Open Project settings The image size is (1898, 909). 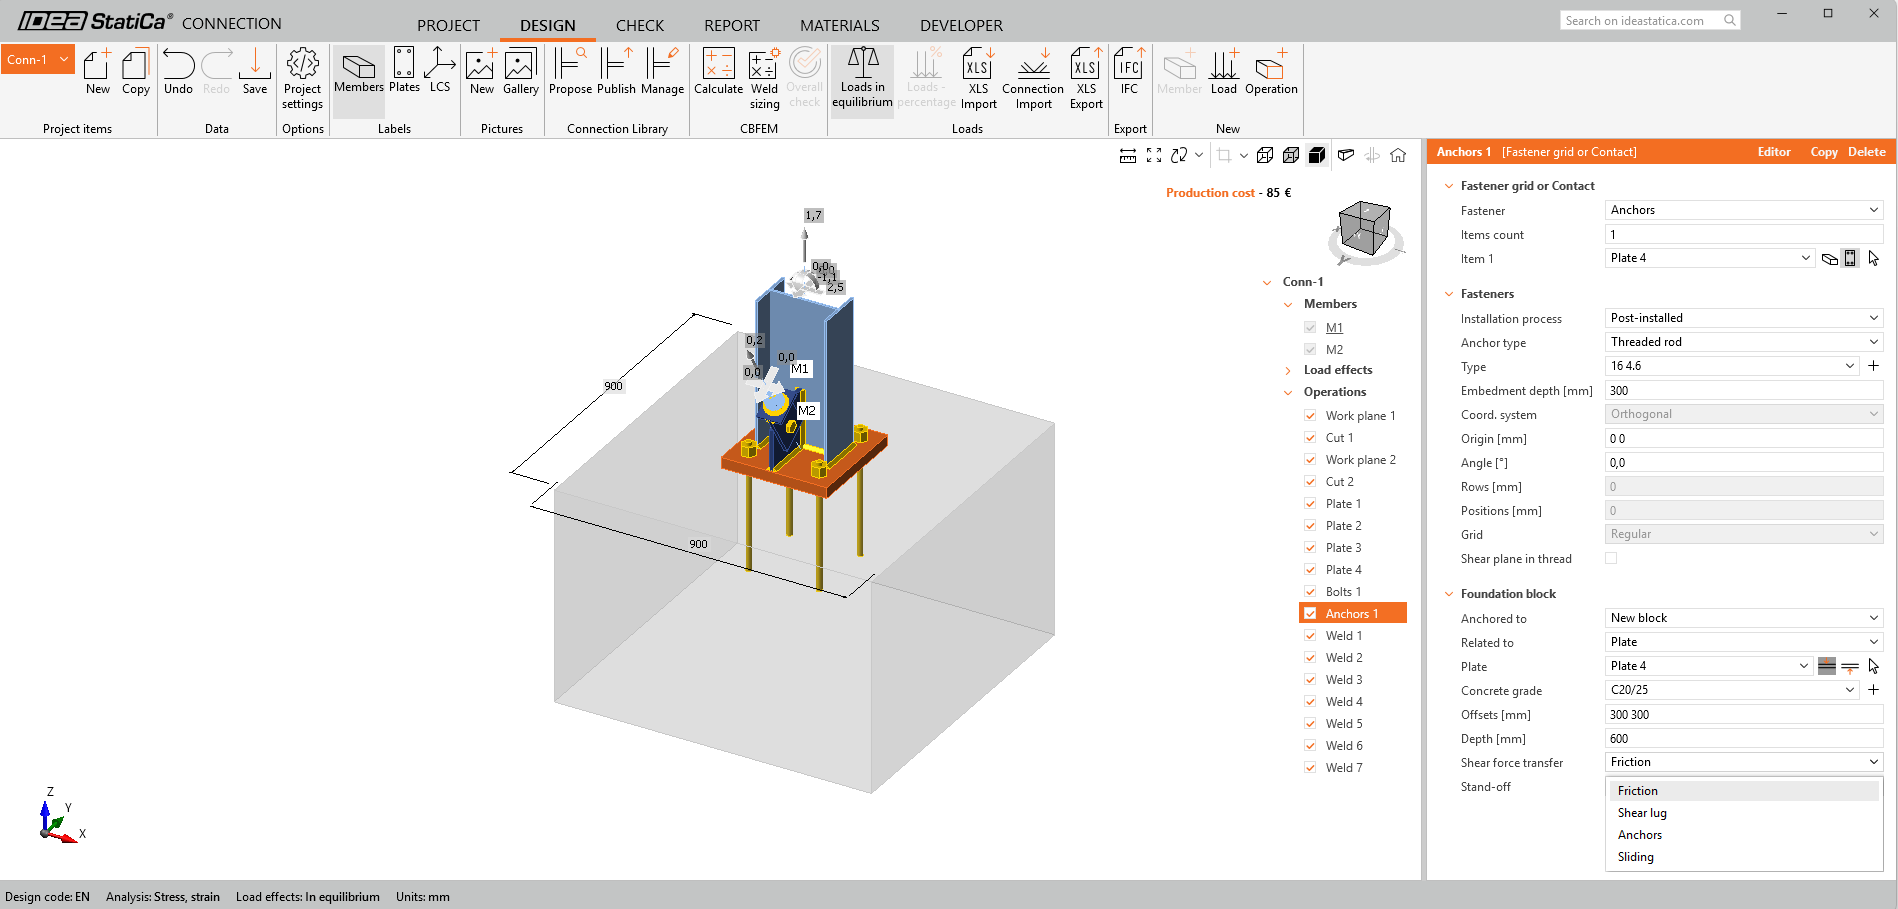click(302, 78)
